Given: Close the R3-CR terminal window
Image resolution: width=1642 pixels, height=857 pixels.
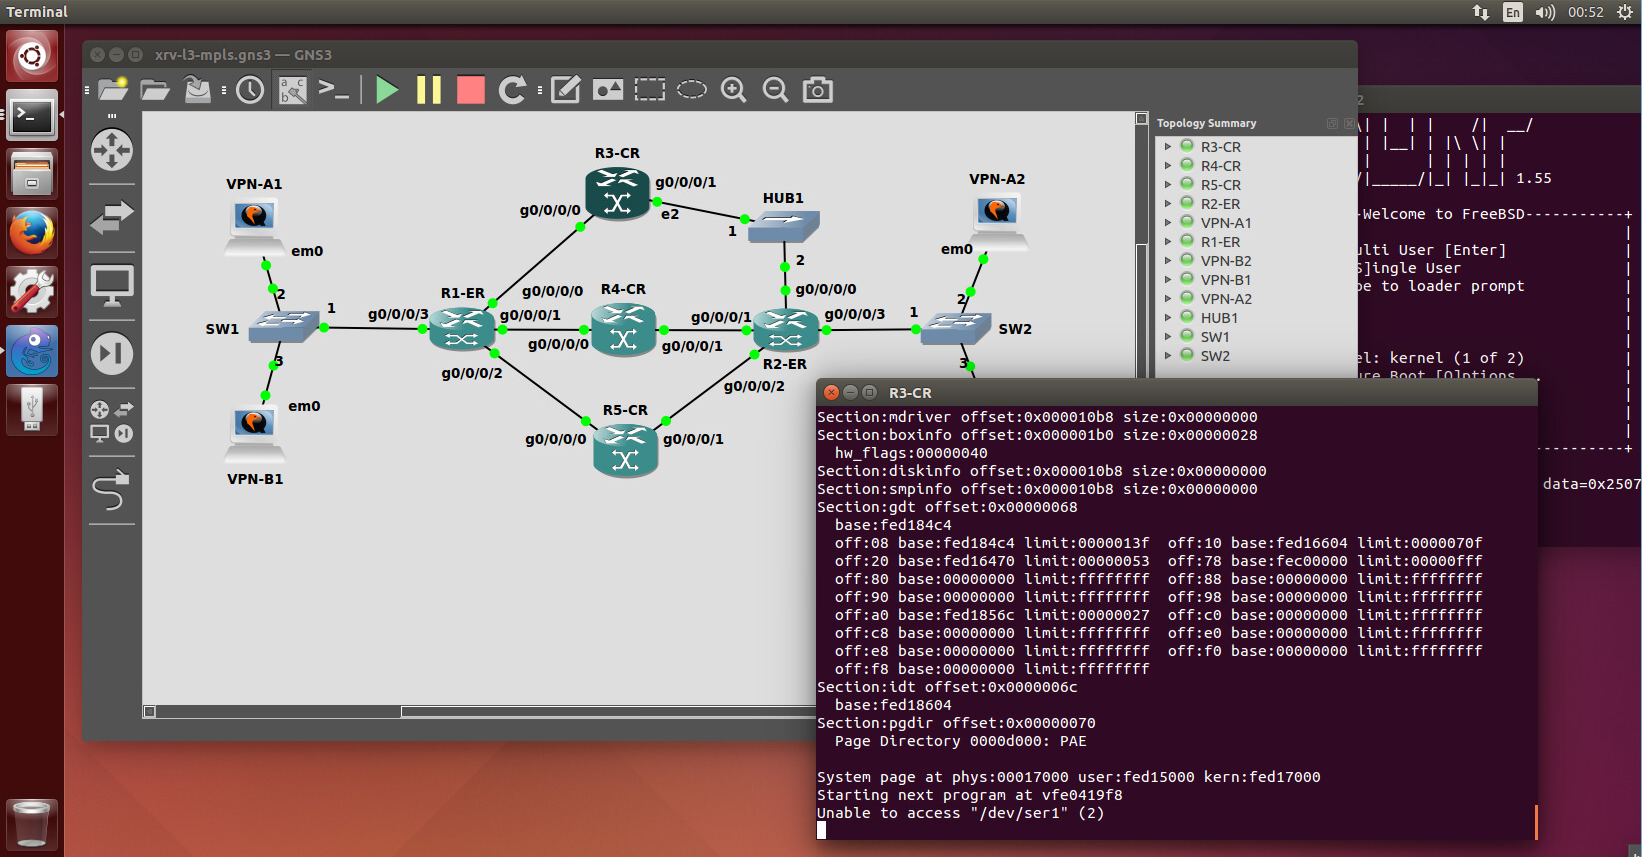Looking at the screenshot, I should (x=831, y=392).
